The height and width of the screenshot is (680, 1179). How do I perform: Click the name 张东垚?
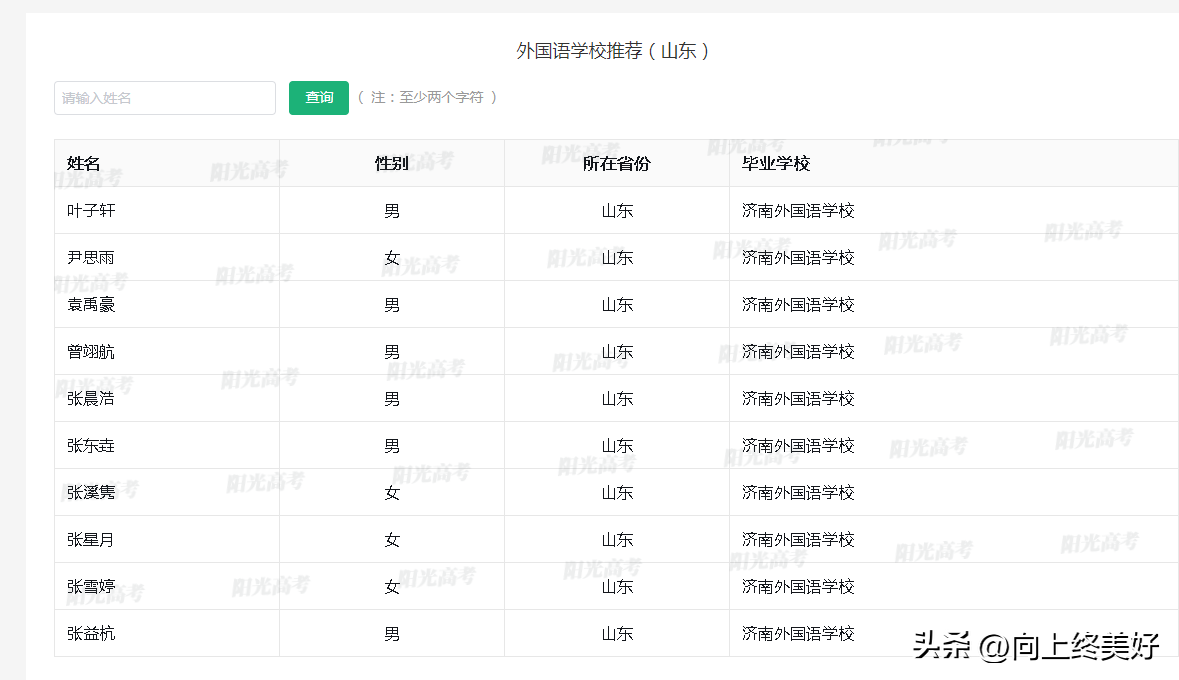point(91,446)
